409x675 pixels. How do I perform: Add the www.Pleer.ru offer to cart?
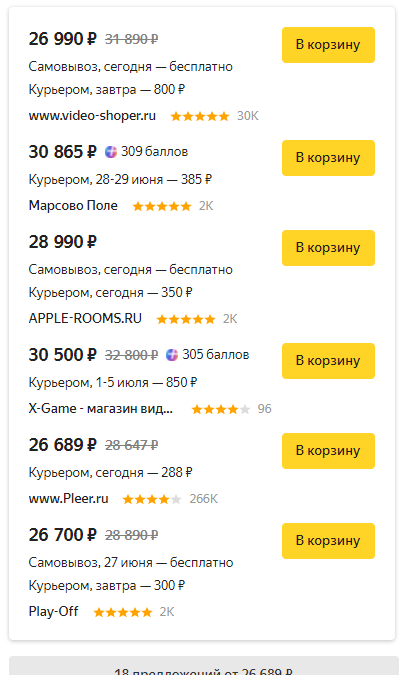328,451
